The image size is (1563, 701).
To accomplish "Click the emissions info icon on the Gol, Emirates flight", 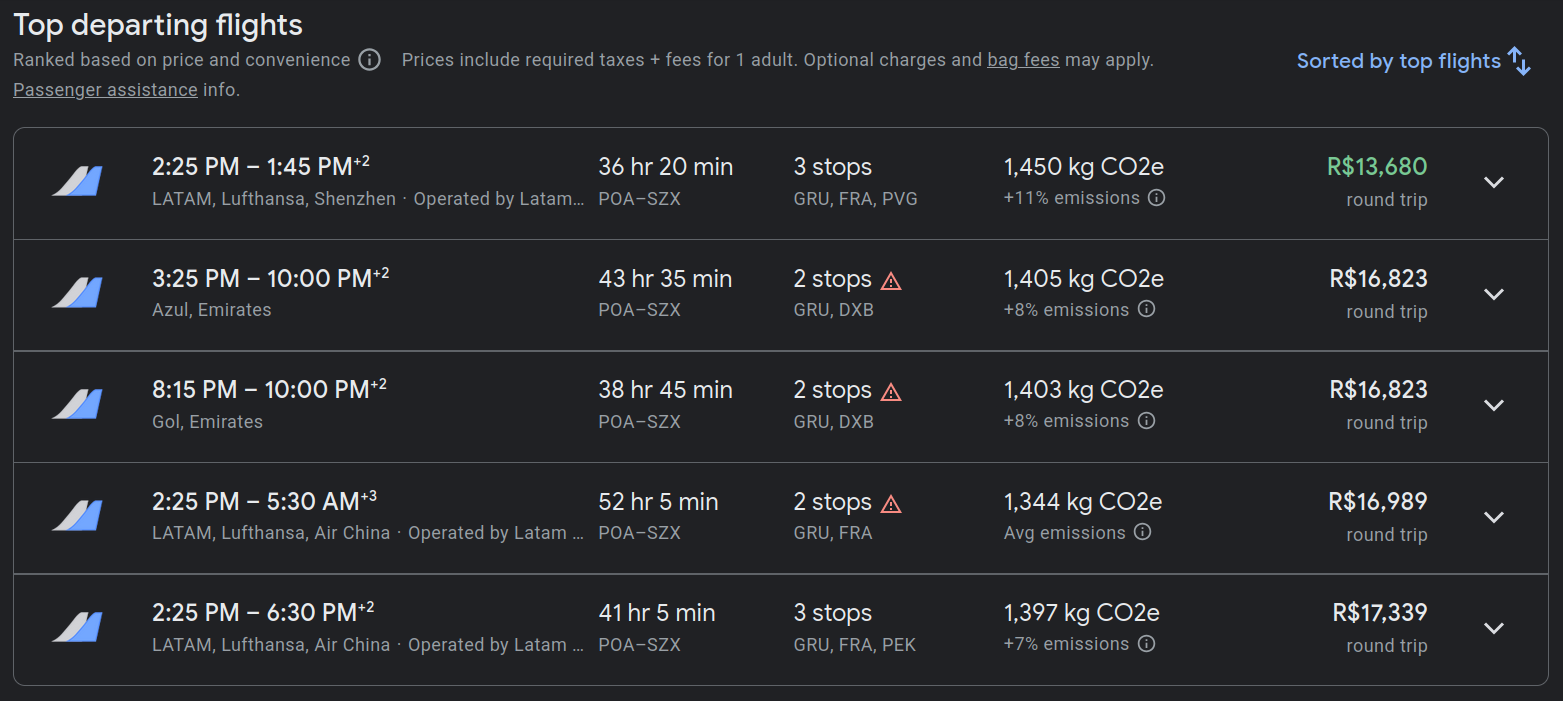I will [x=1147, y=420].
